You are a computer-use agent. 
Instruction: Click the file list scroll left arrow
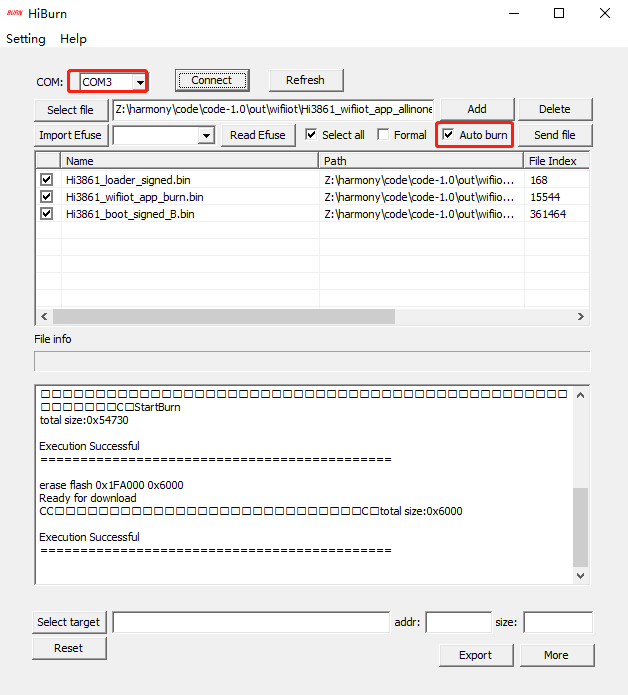[44, 316]
